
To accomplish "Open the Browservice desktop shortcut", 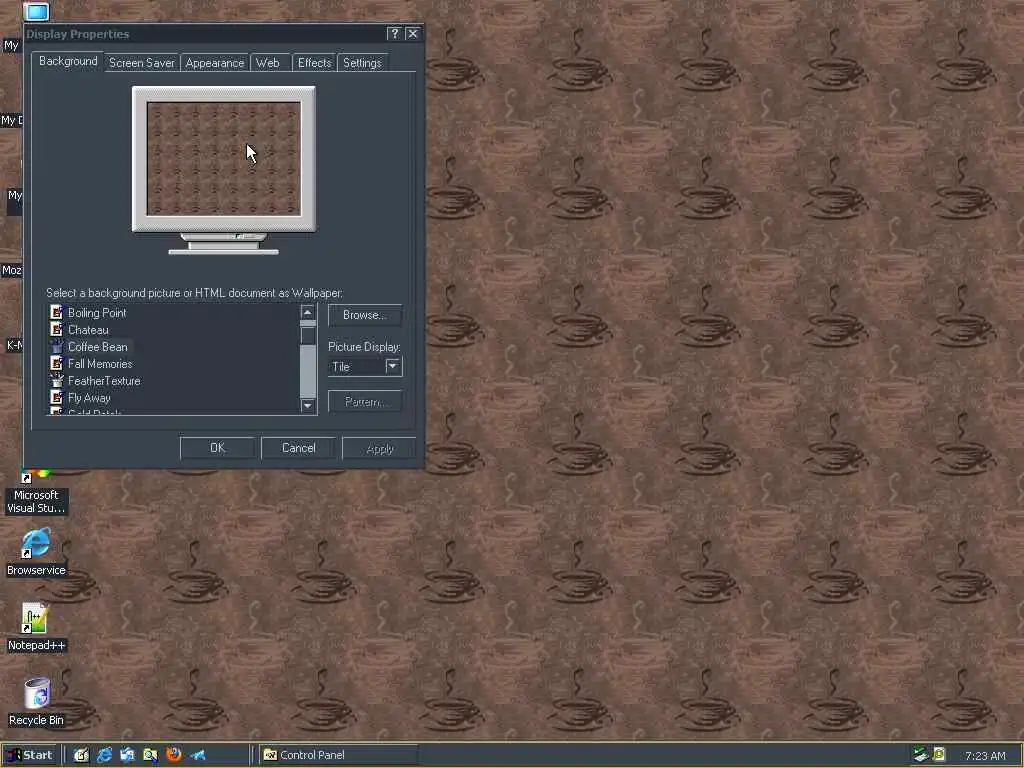I will [36, 552].
